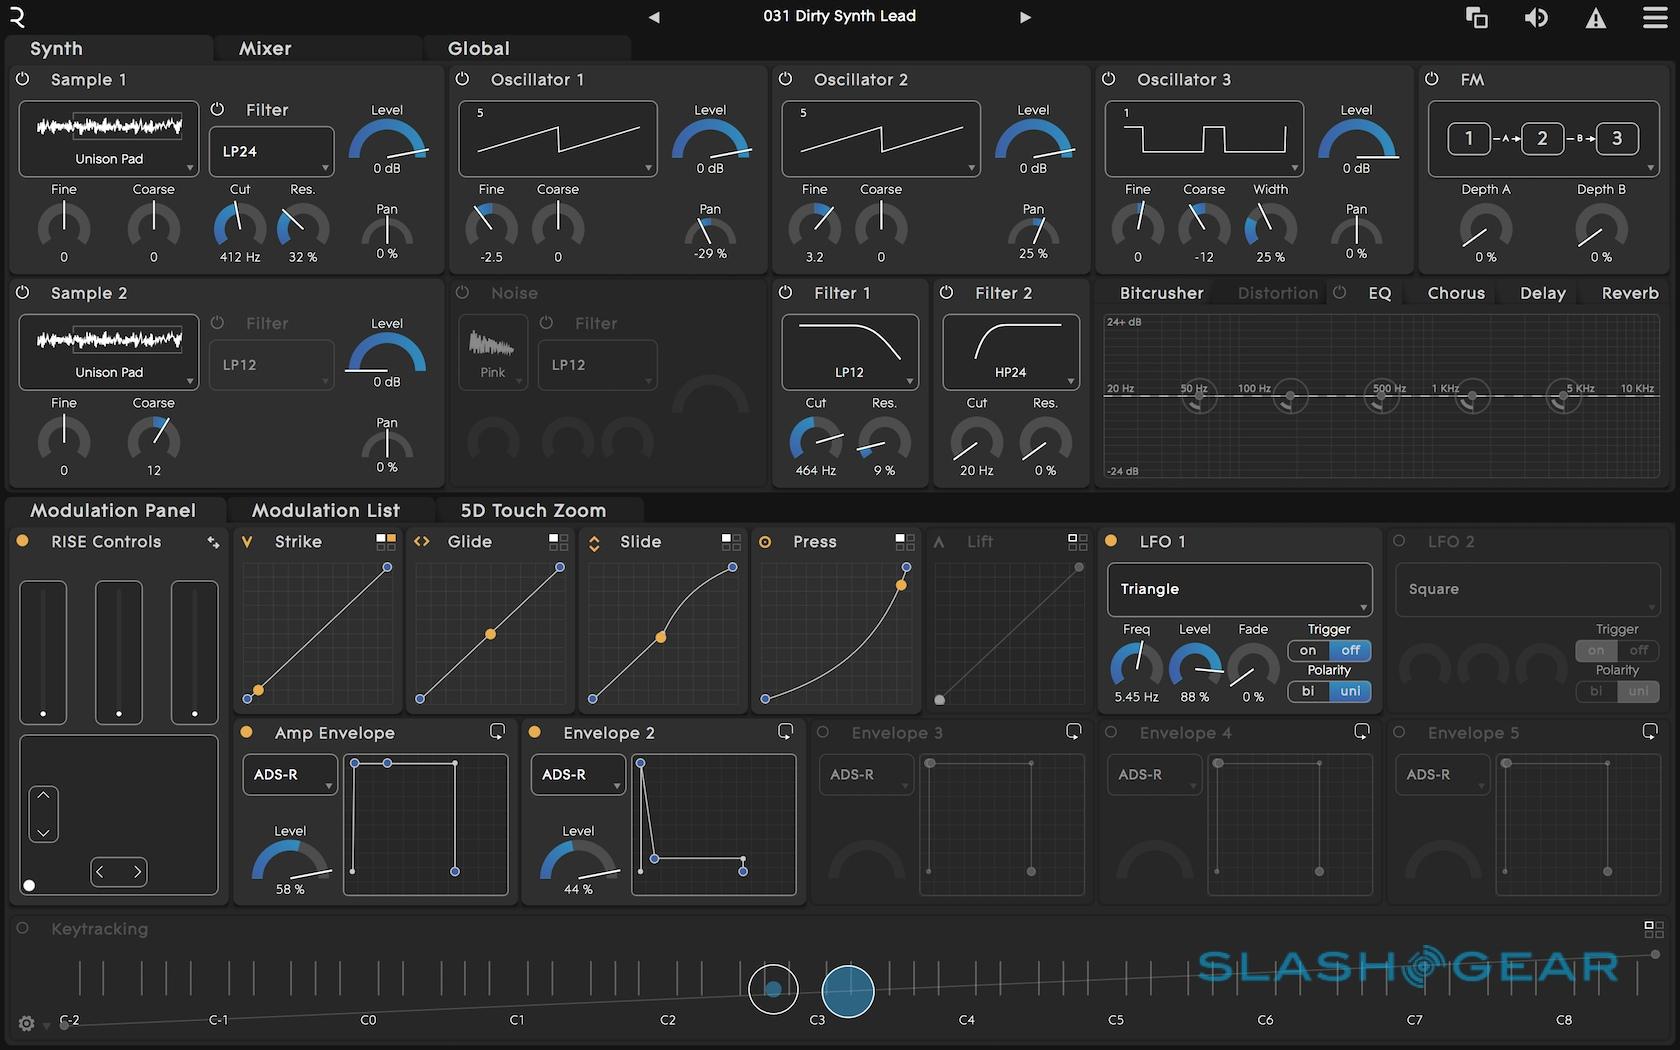This screenshot has width=1680, height=1050.
Task: Go to previous preset arrow
Action: pyautogui.click(x=654, y=17)
